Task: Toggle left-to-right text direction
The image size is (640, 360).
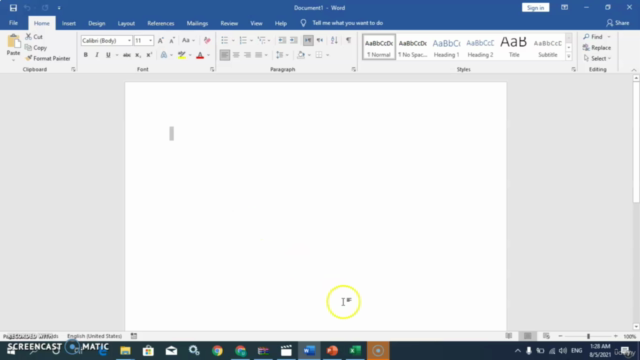Action: 308,40
